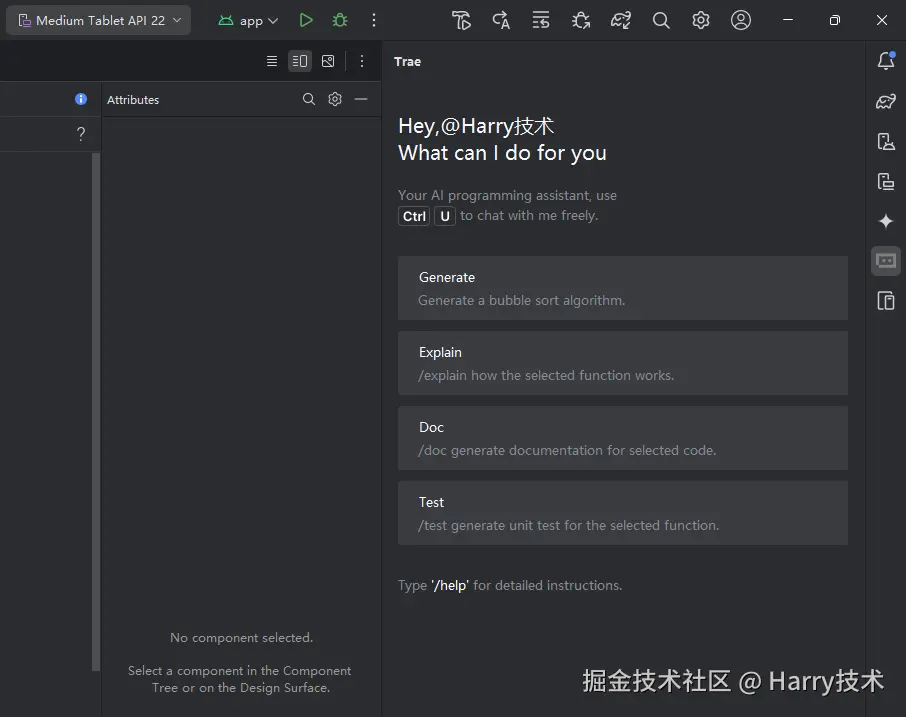Click the Attributes panel title
The image size is (906, 717).
133,100
